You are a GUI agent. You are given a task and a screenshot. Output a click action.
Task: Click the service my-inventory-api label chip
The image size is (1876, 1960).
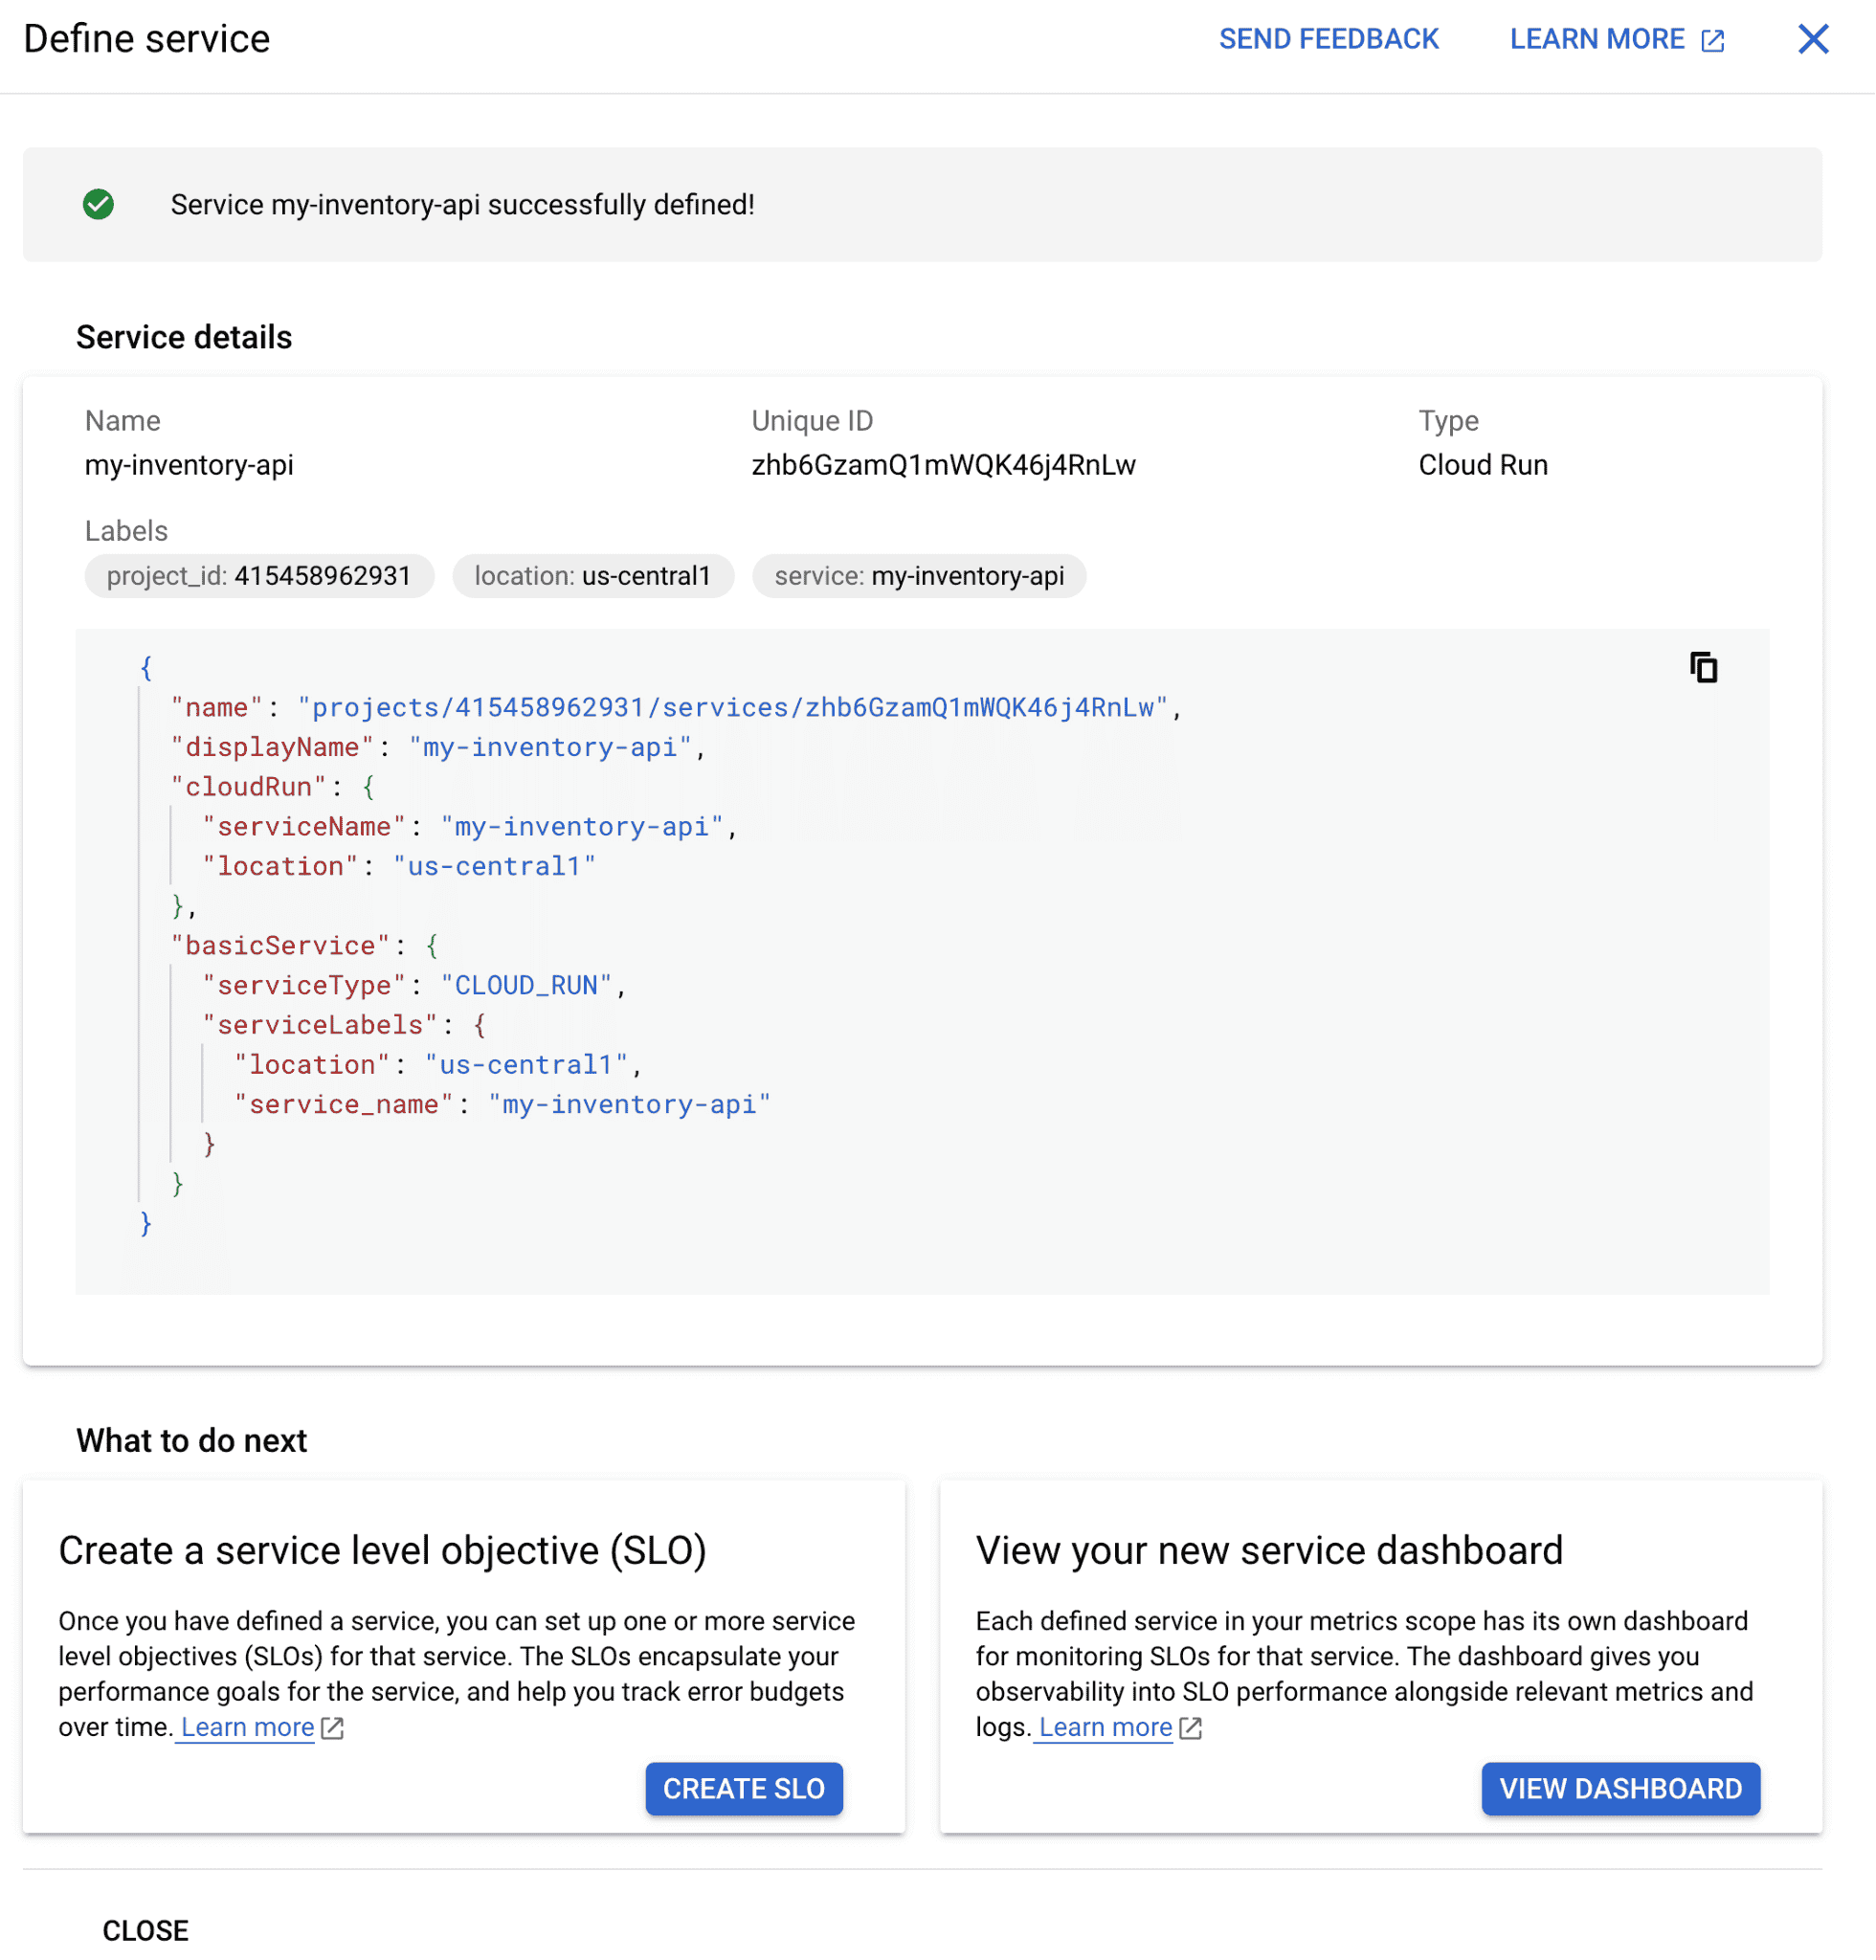pos(919,575)
